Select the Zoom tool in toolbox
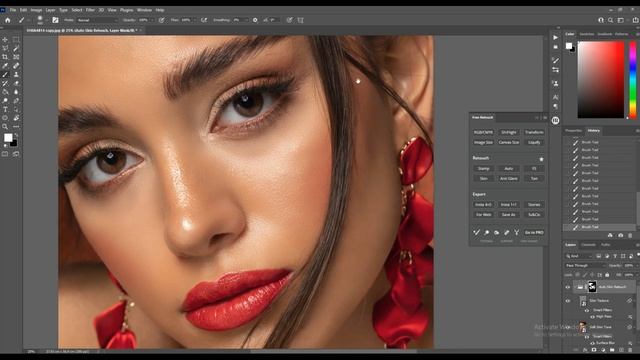This screenshot has height=360, width=640. (x=5, y=127)
